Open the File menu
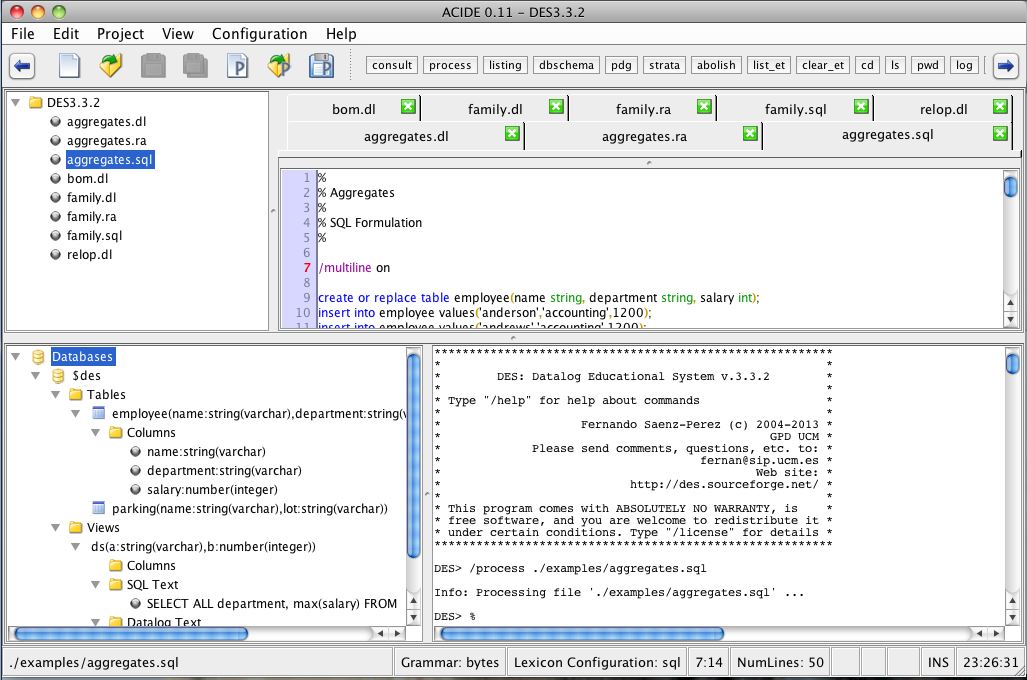 click(x=23, y=34)
